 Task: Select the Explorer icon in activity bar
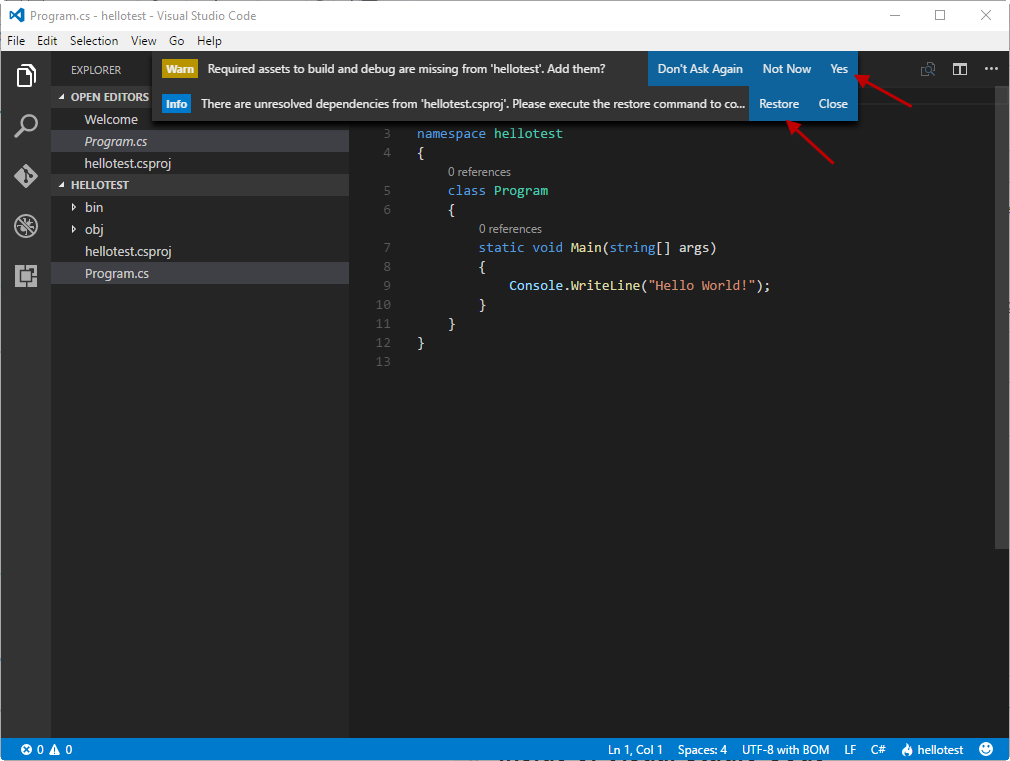tap(25, 75)
